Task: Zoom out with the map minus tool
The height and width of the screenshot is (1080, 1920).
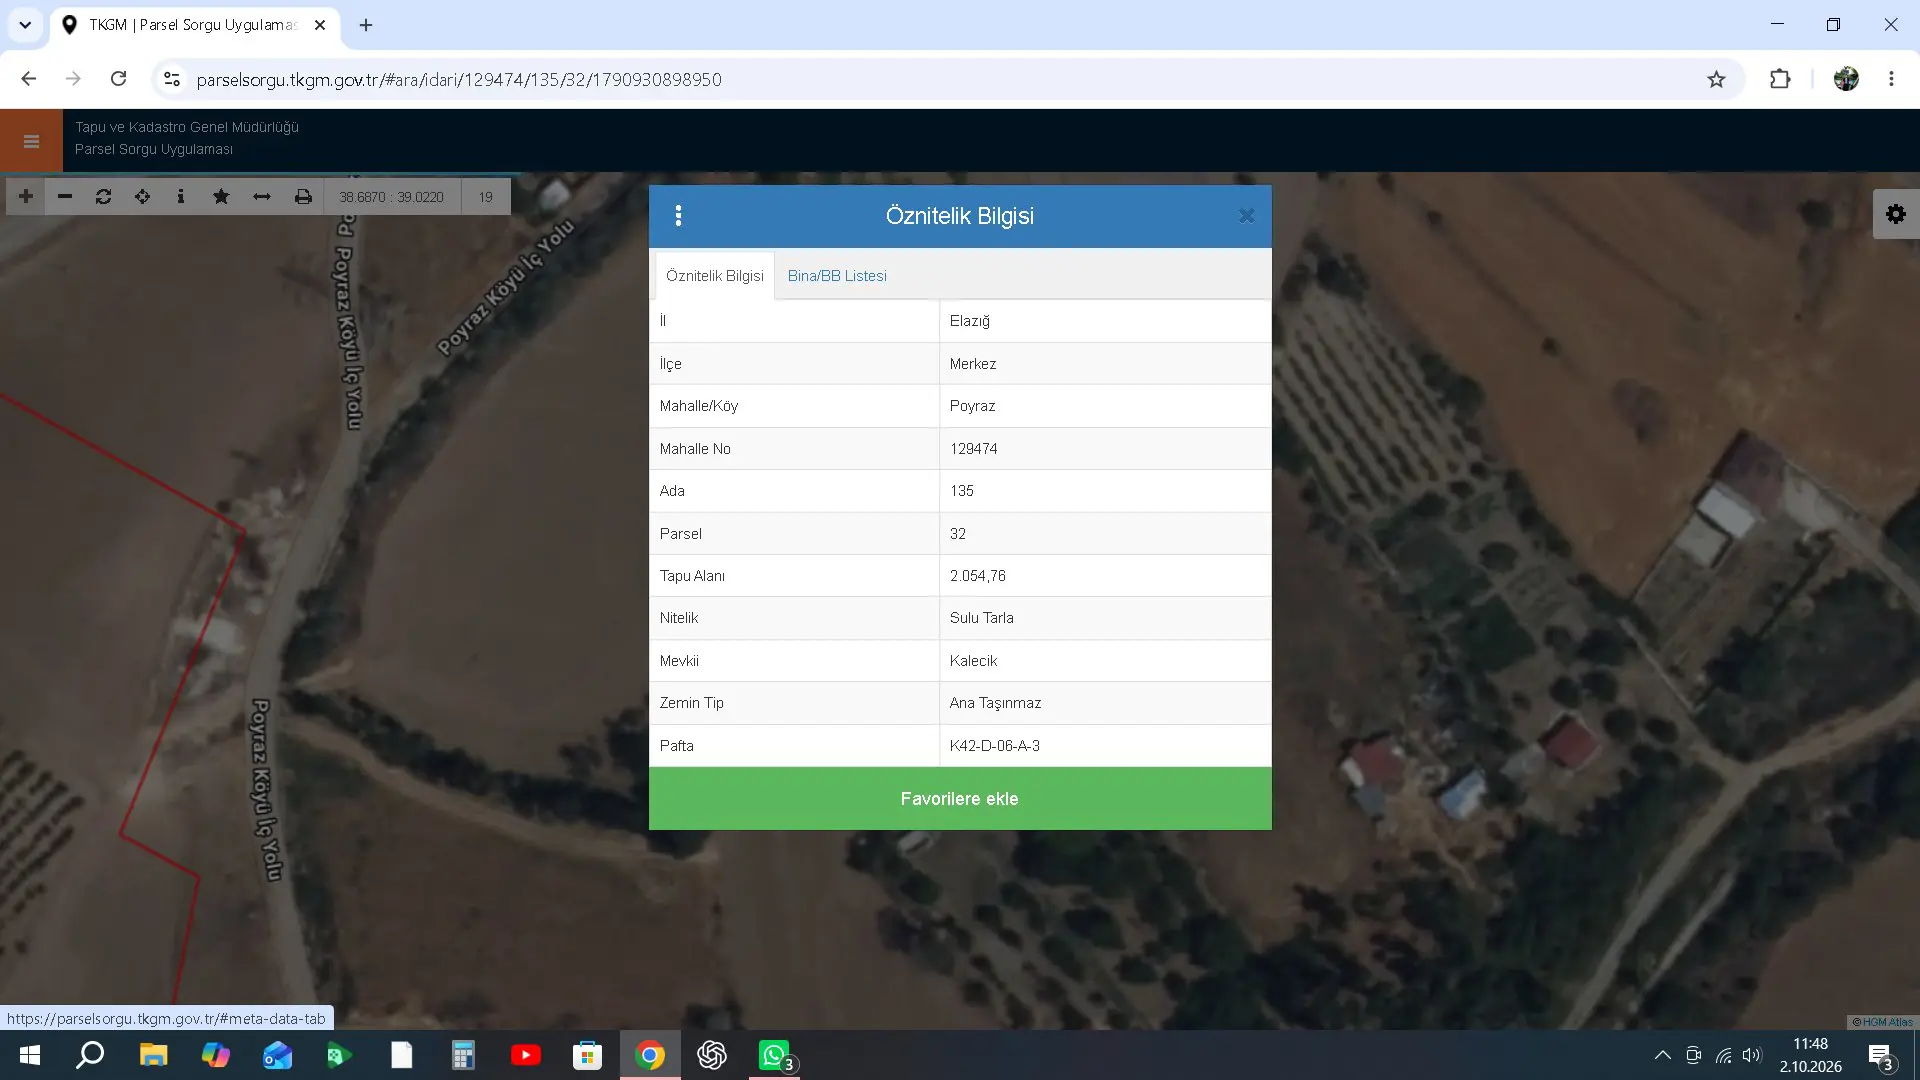Action: tap(65, 197)
